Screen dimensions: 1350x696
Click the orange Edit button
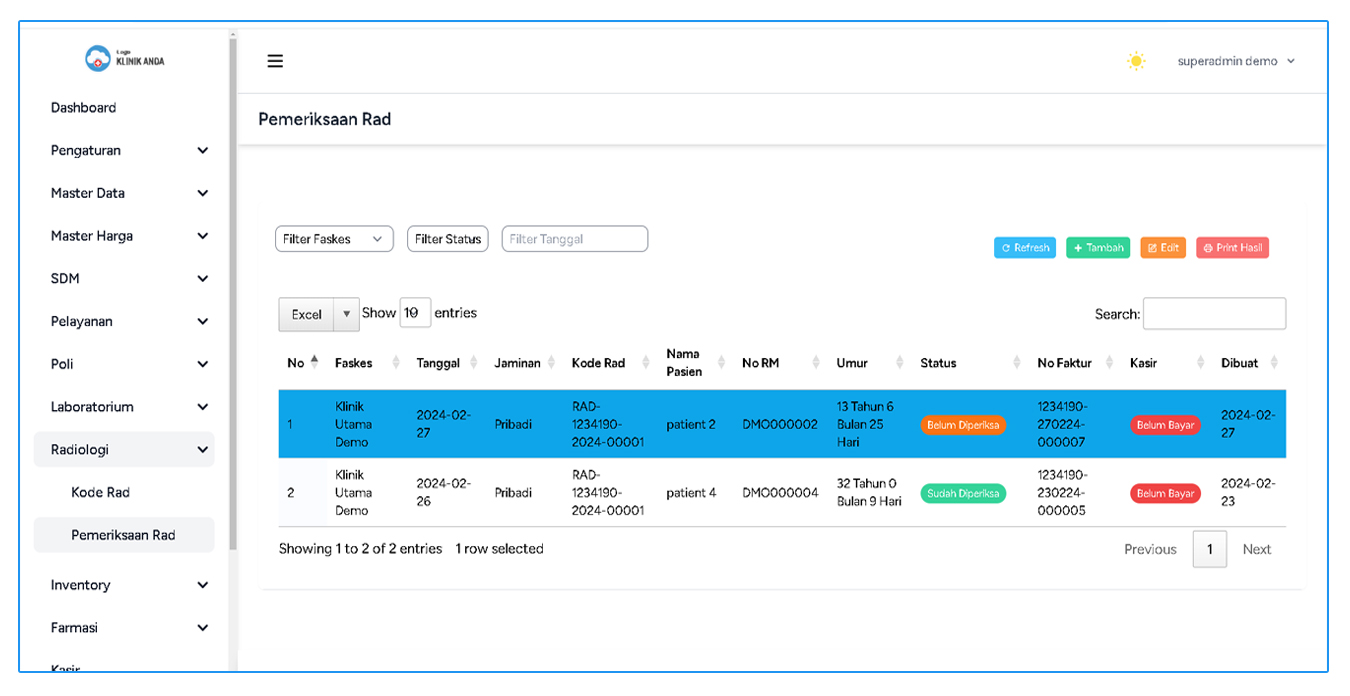click(1162, 248)
